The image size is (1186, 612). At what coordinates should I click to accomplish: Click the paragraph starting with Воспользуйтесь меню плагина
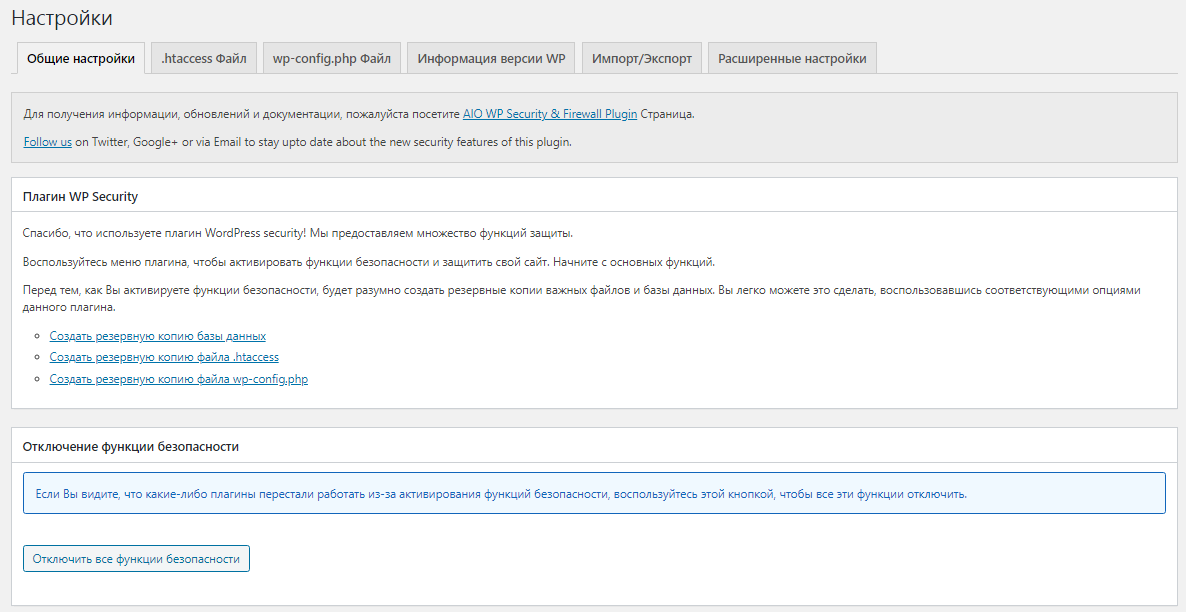point(368,262)
